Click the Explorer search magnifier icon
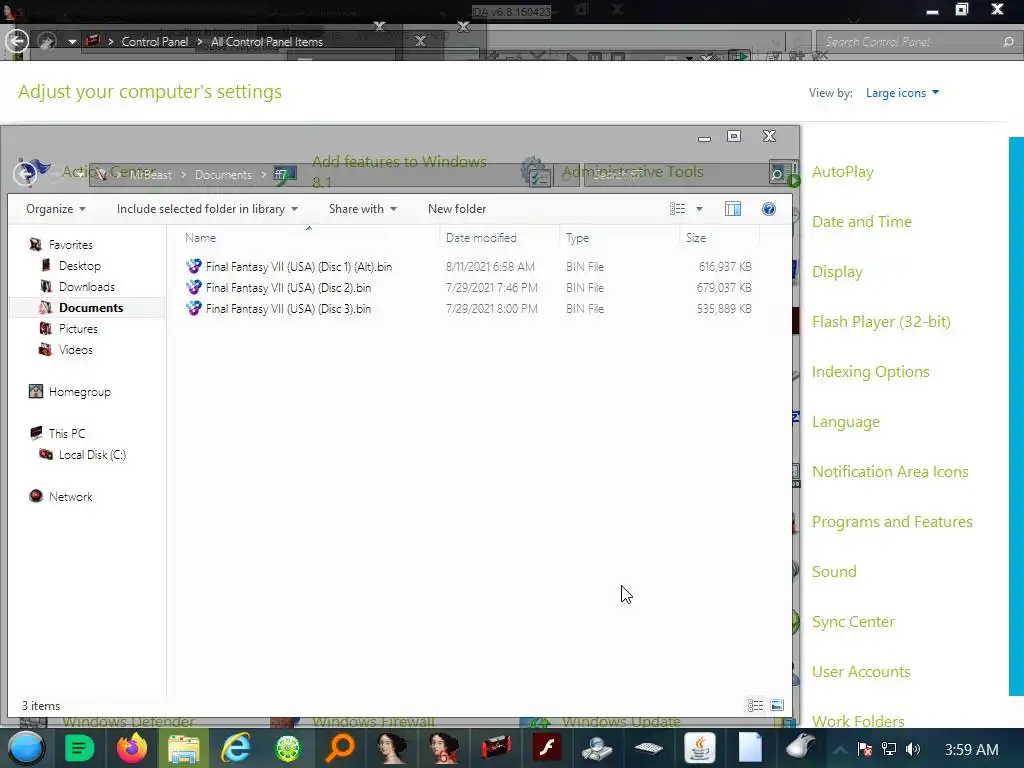This screenshot has height=768, width=1024. pyautogui.click(x=777, y=174)
